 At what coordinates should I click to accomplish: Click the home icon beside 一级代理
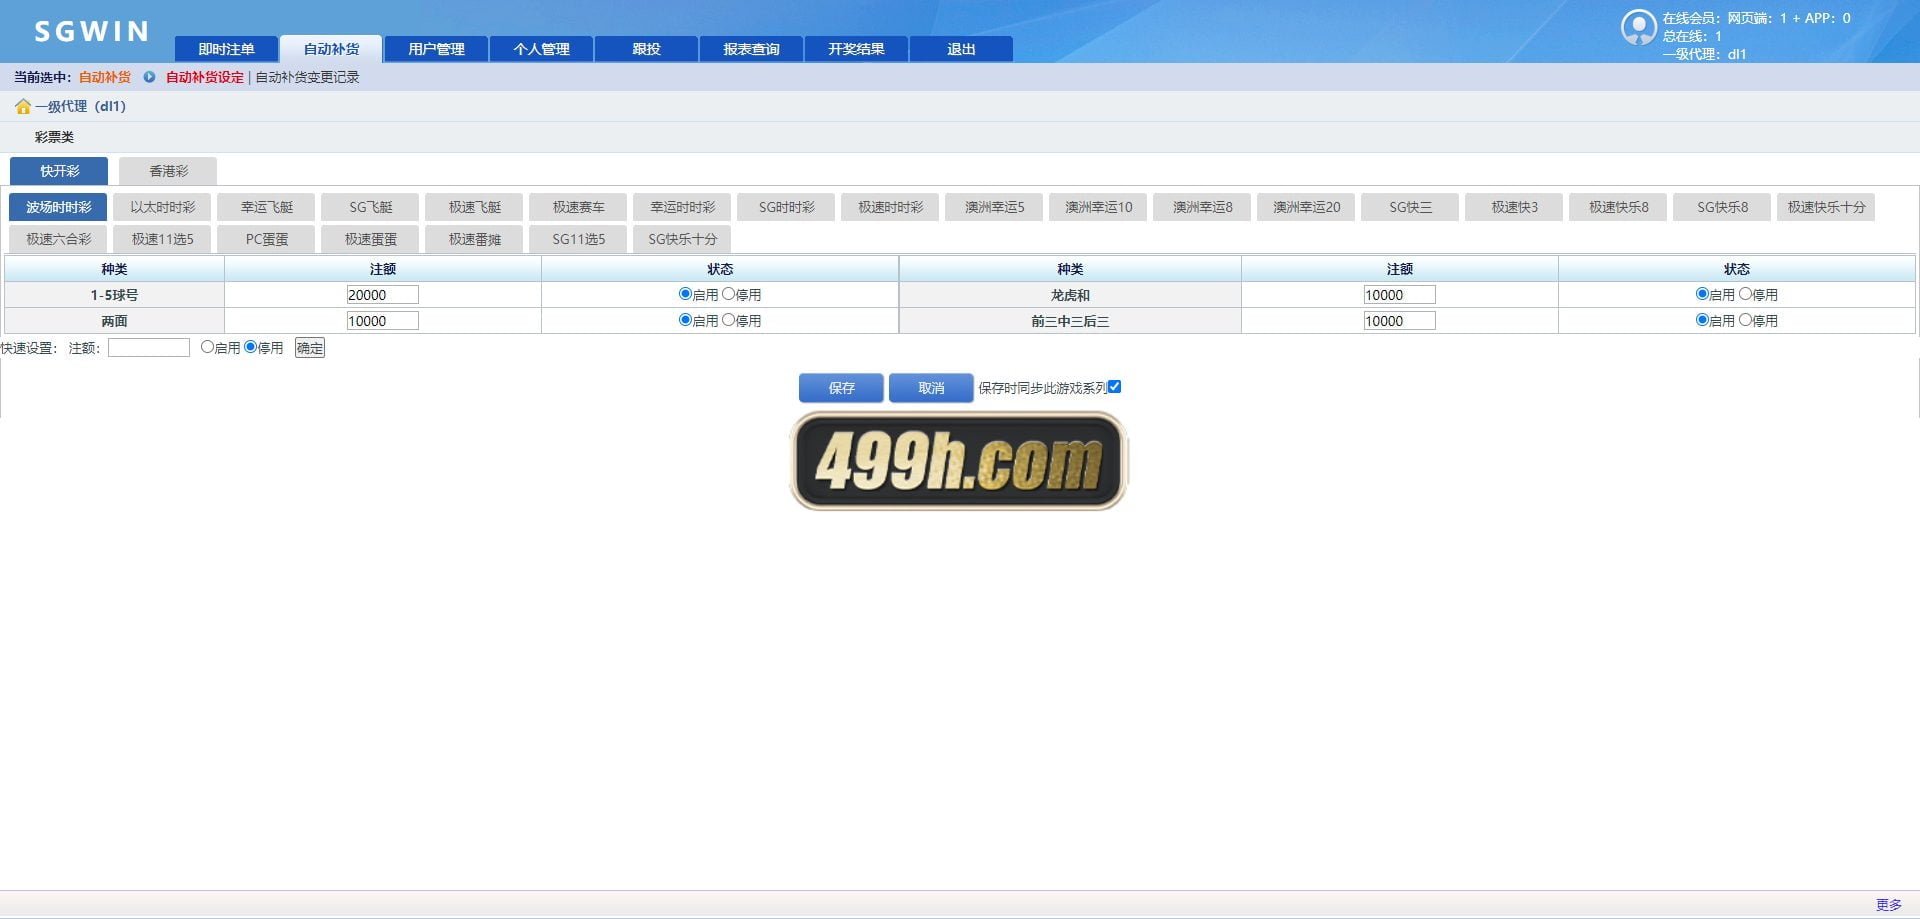pos(23,106)
